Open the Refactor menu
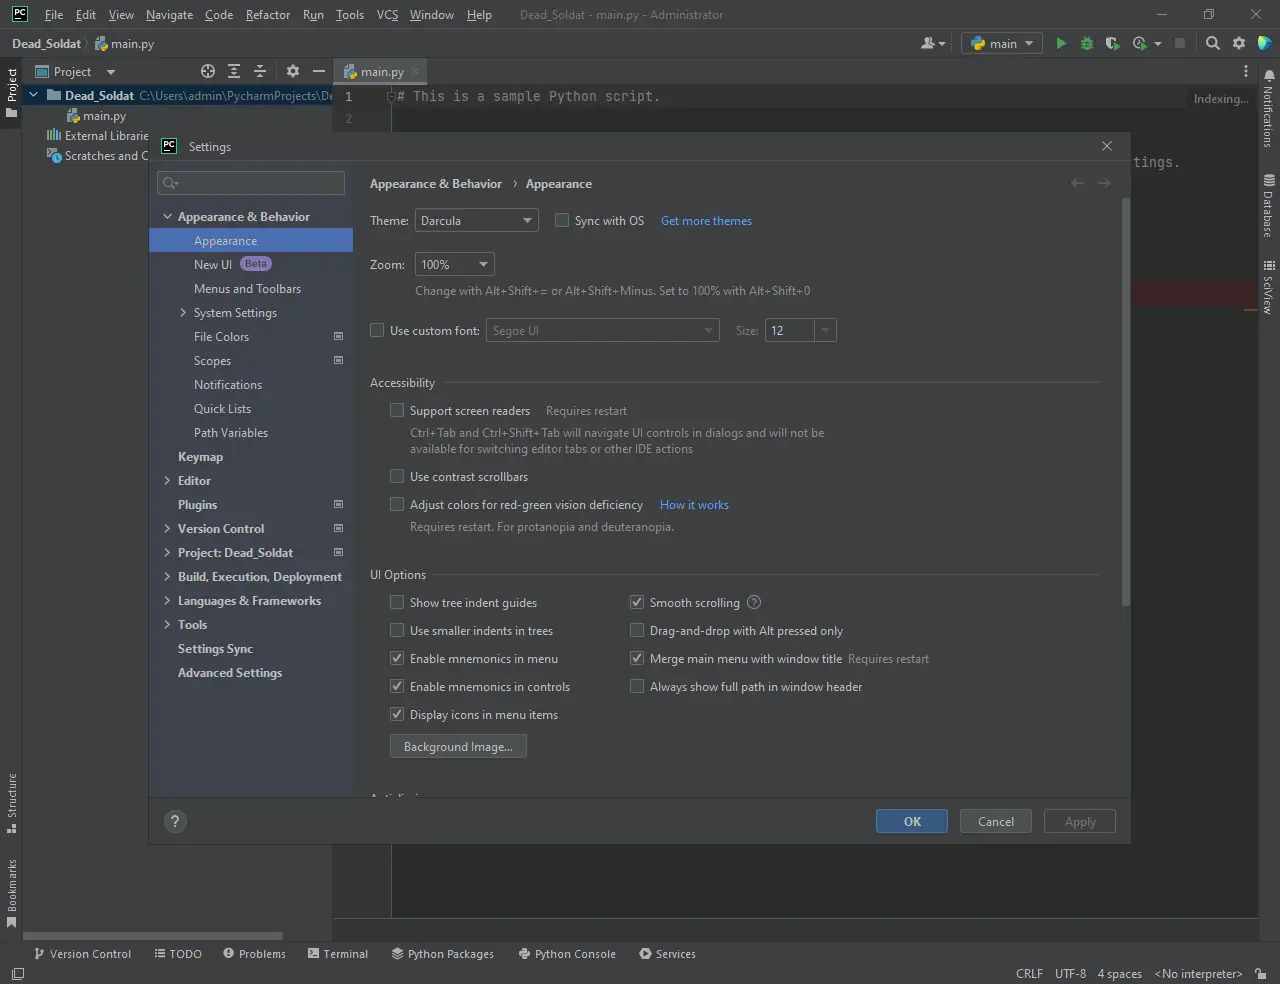1280x984 pixels. click(x=267, y=15)
